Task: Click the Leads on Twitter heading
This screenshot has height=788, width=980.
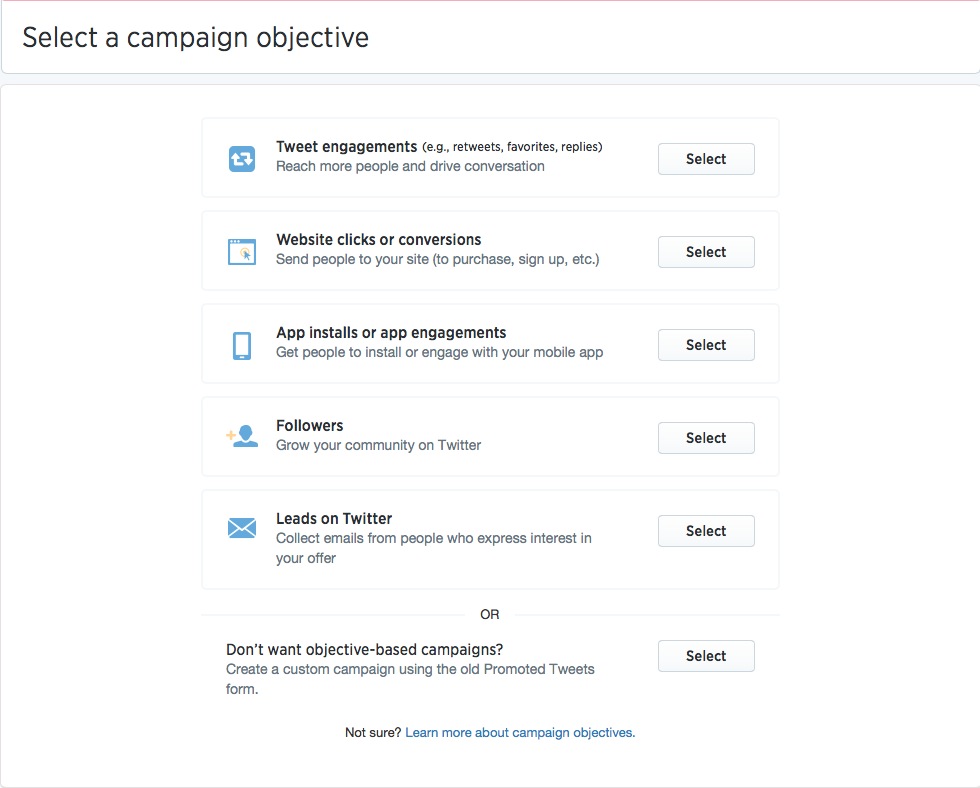Action: [334, 519]
